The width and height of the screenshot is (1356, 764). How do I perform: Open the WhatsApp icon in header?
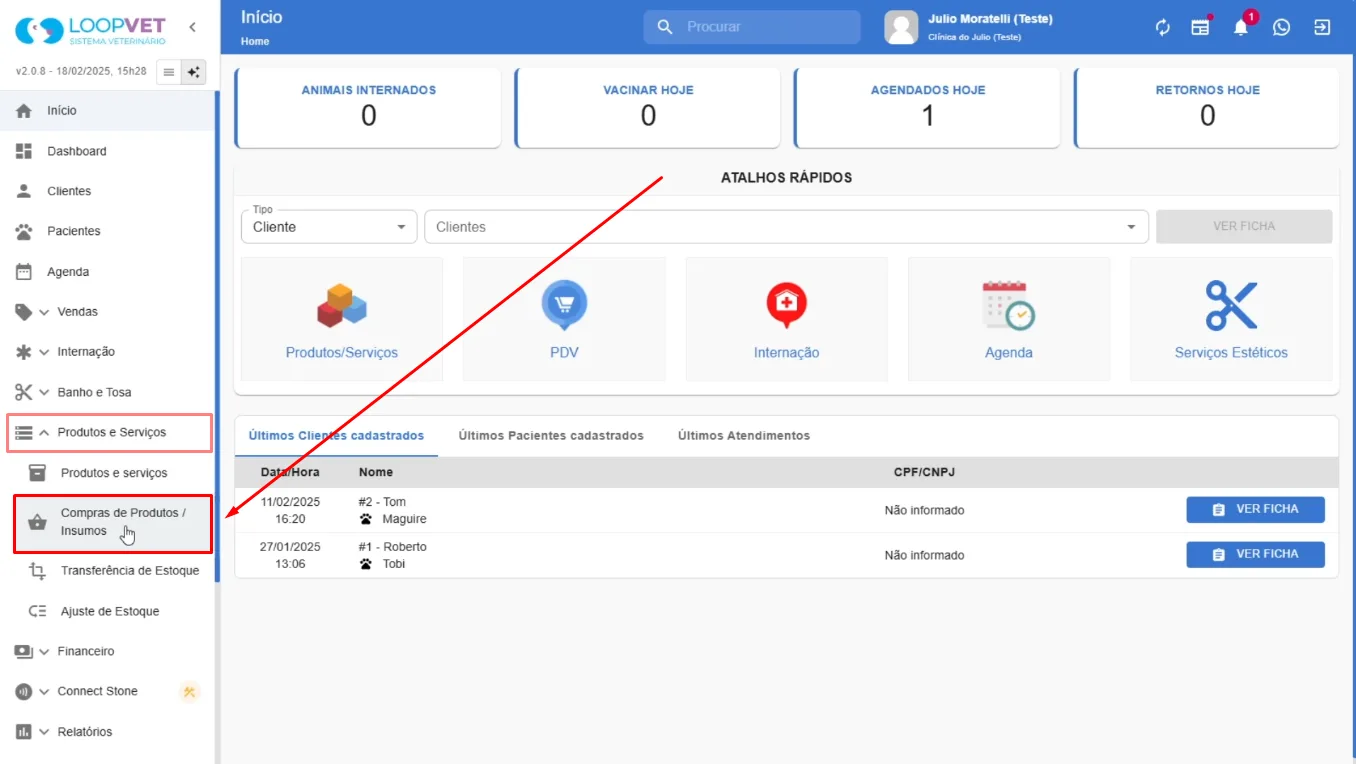1281,27
